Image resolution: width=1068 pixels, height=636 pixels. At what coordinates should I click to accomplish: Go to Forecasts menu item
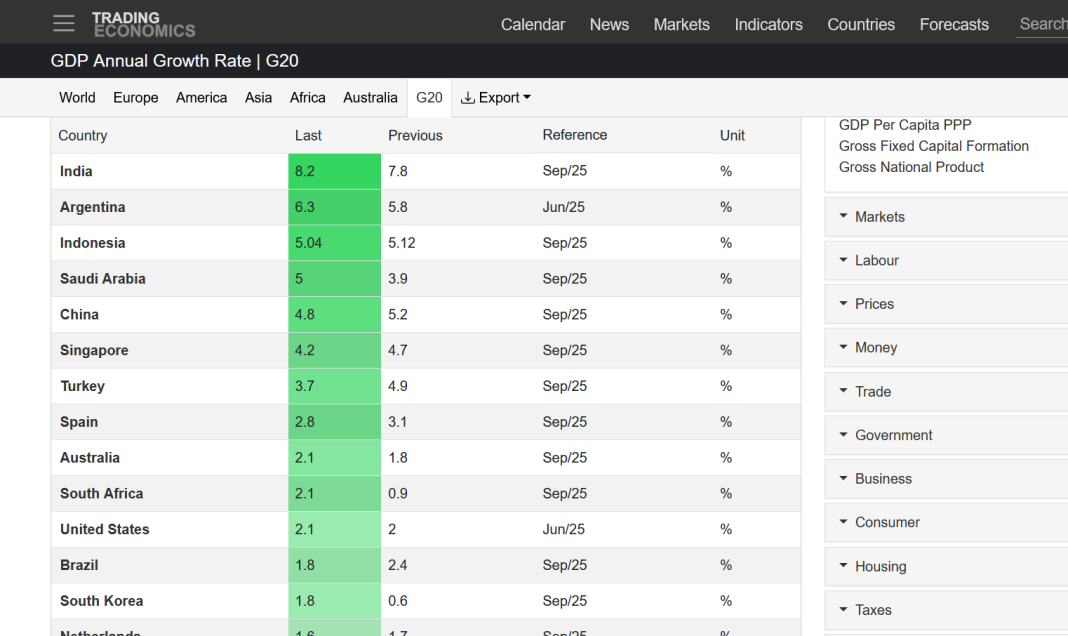[x=954, y=25]
